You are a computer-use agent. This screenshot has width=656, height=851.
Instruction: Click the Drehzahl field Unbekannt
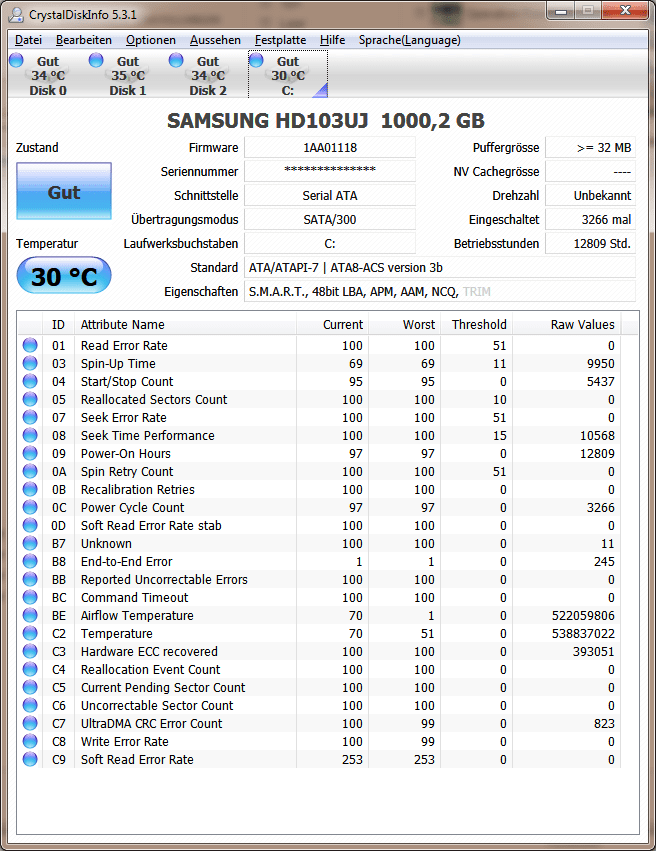[590, 195]
